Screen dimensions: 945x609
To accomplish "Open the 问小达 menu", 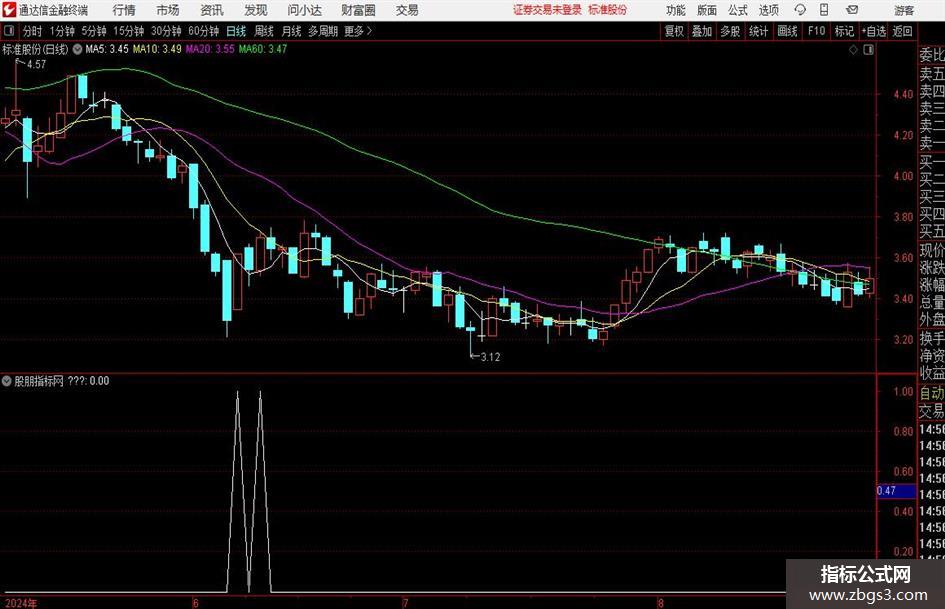I will 304,10.
